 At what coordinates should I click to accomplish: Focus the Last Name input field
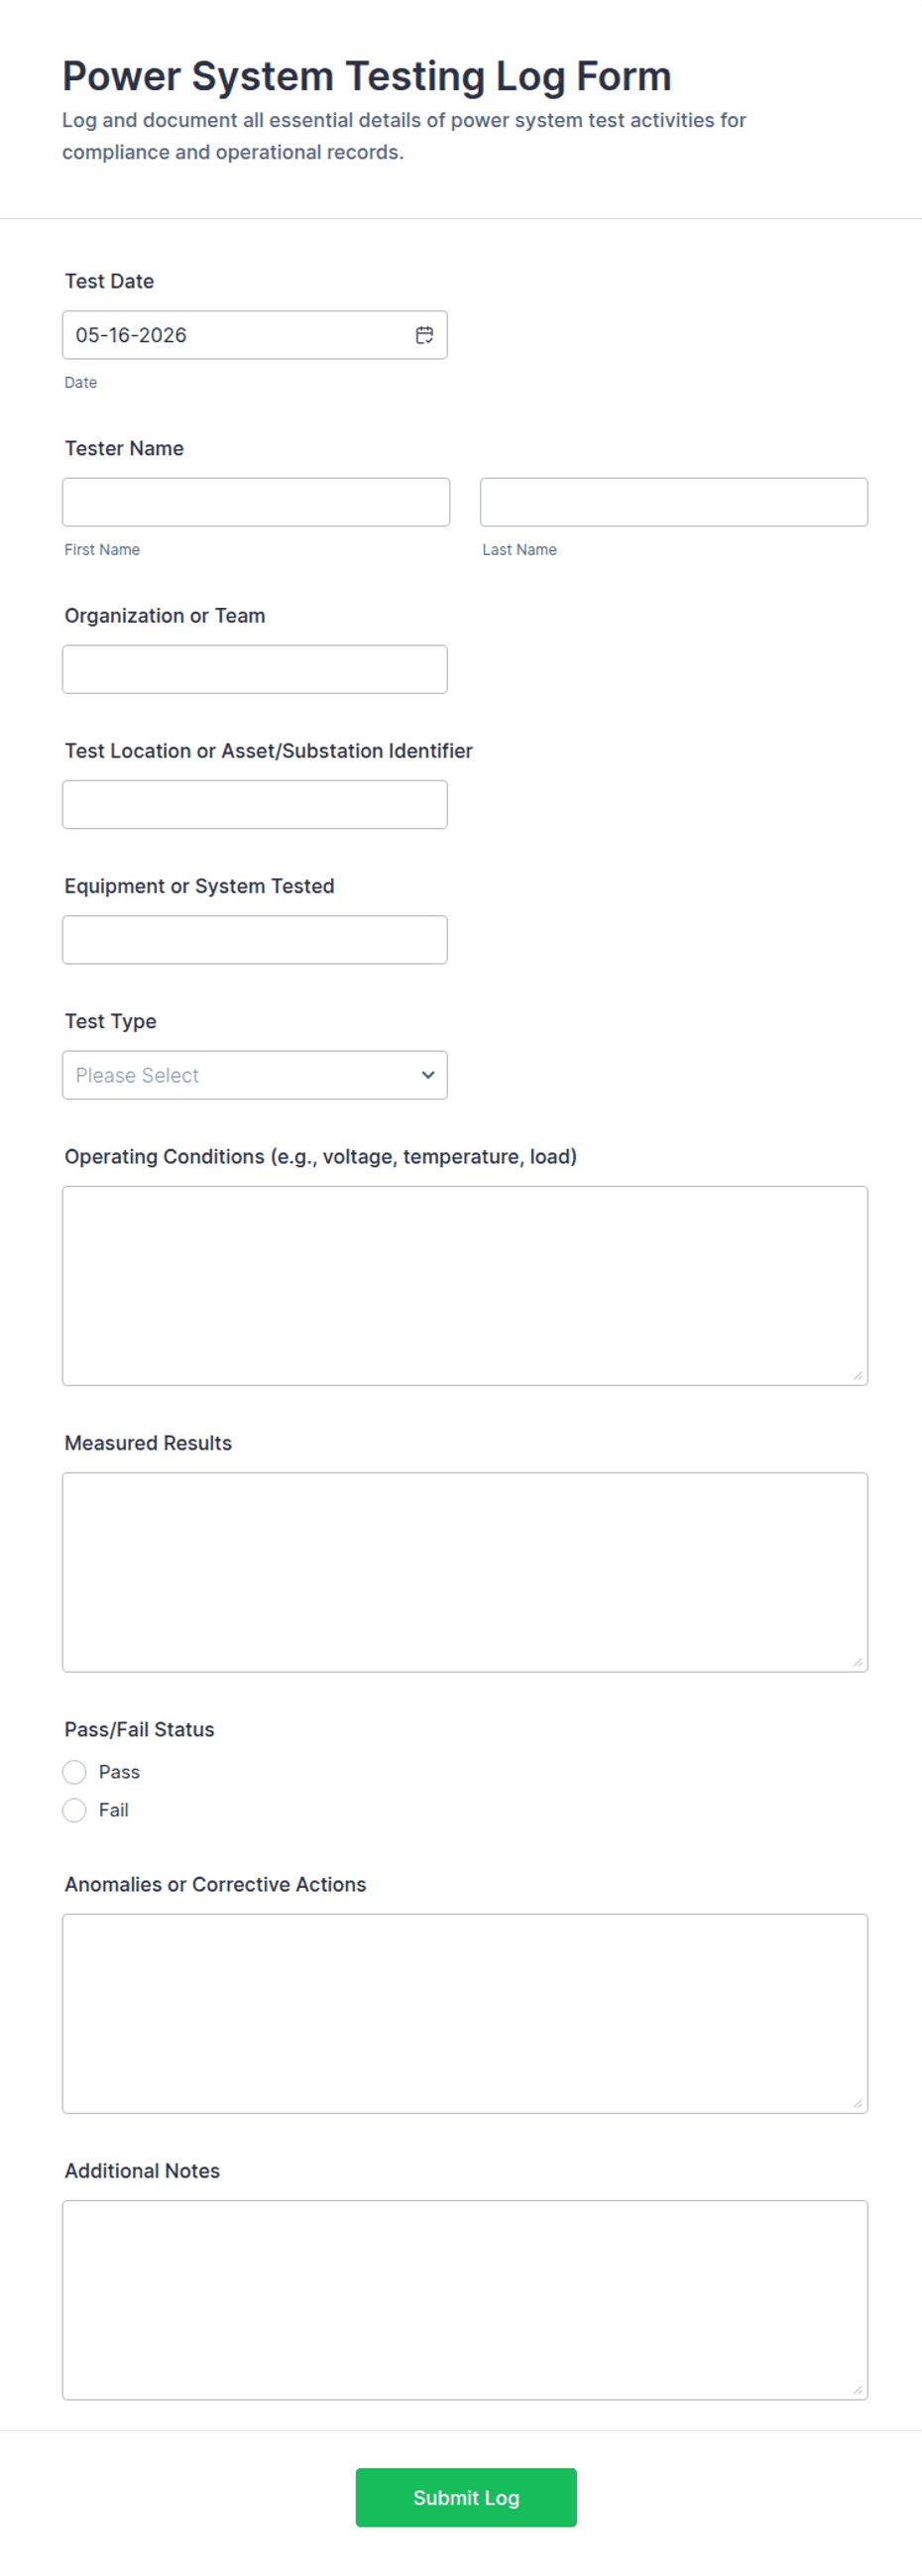[x=674, y=502]
